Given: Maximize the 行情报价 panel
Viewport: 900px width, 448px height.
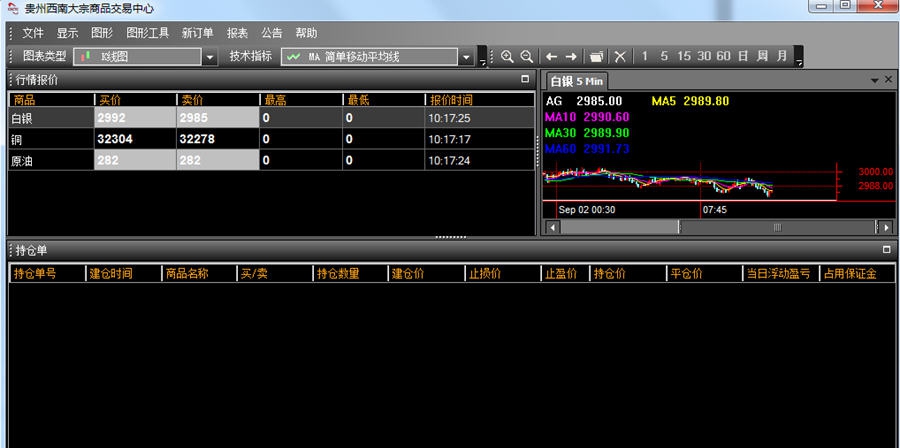Looking at the screenshot, I should pyautogui.click(x=526, y=79).
